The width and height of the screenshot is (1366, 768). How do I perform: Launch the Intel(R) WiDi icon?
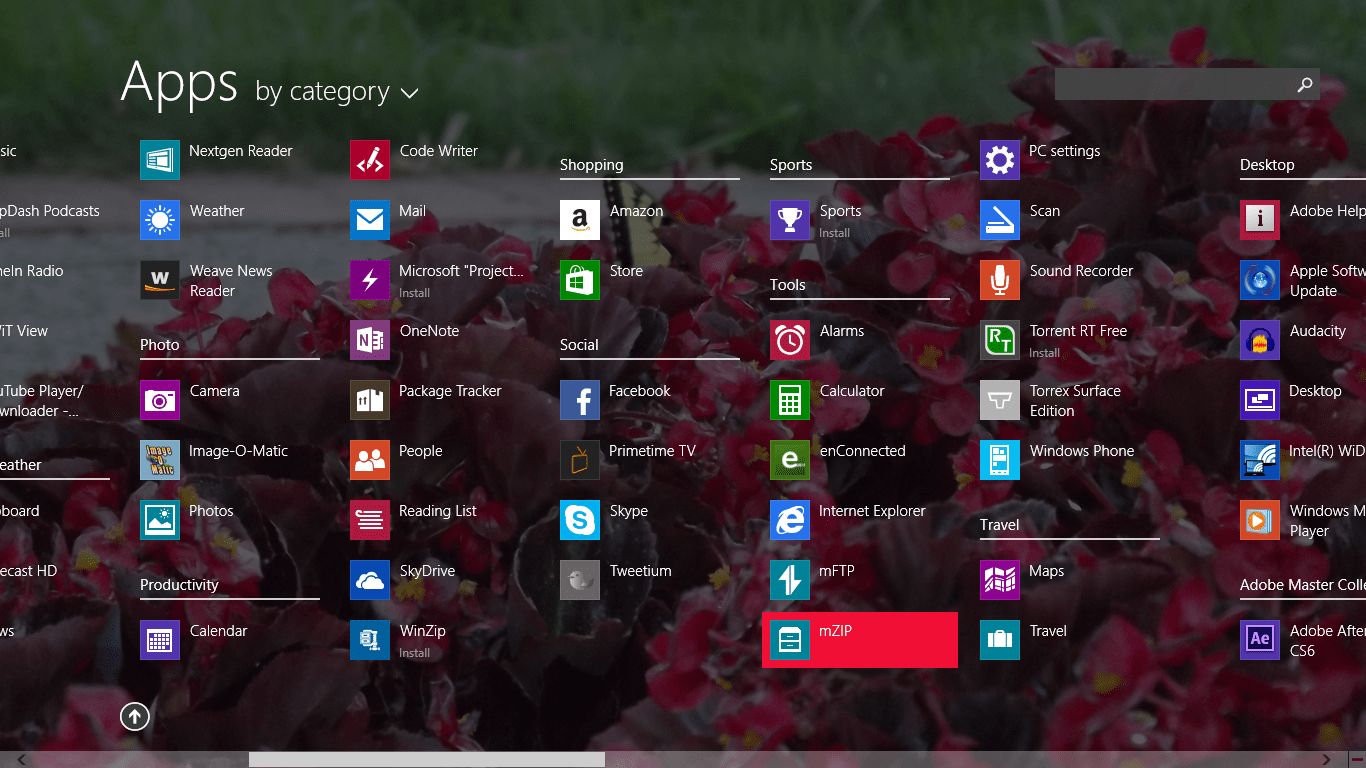click(1260, 460)
